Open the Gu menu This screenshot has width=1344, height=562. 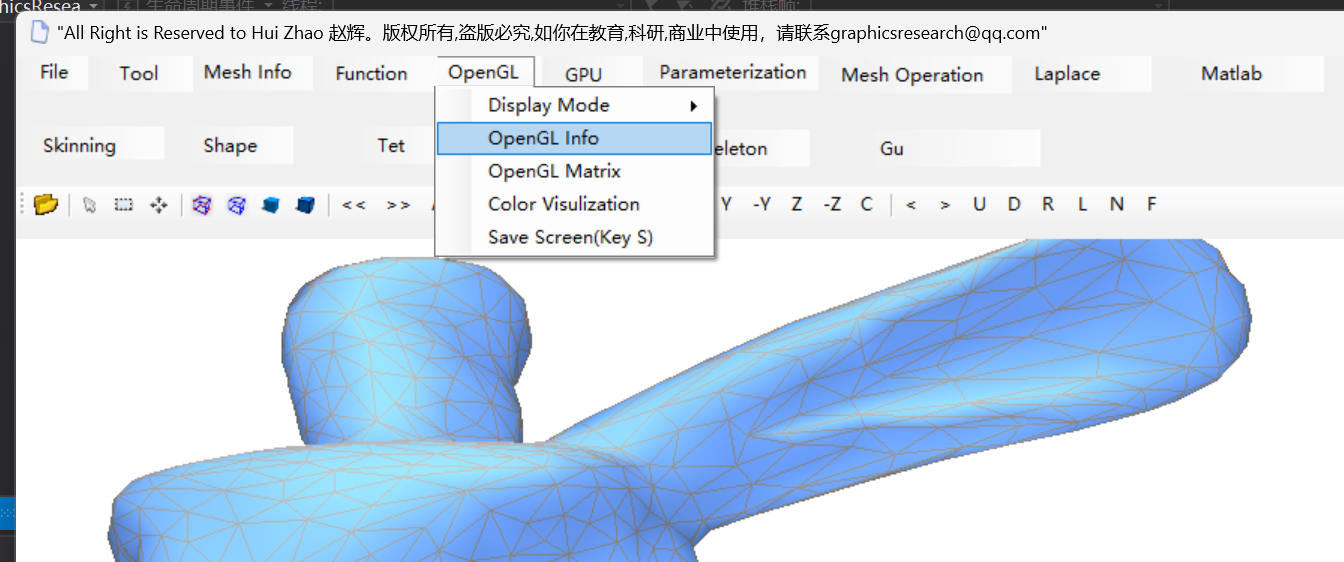coord(892,148)
